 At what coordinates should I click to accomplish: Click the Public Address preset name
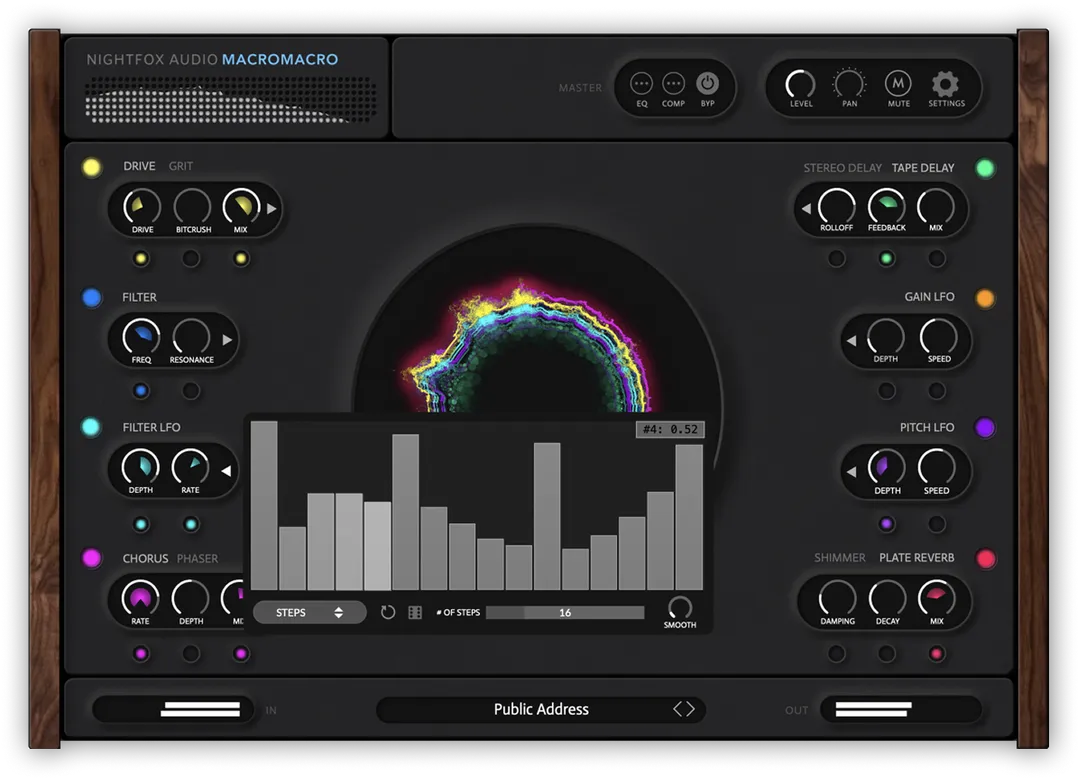coord(540,709)
